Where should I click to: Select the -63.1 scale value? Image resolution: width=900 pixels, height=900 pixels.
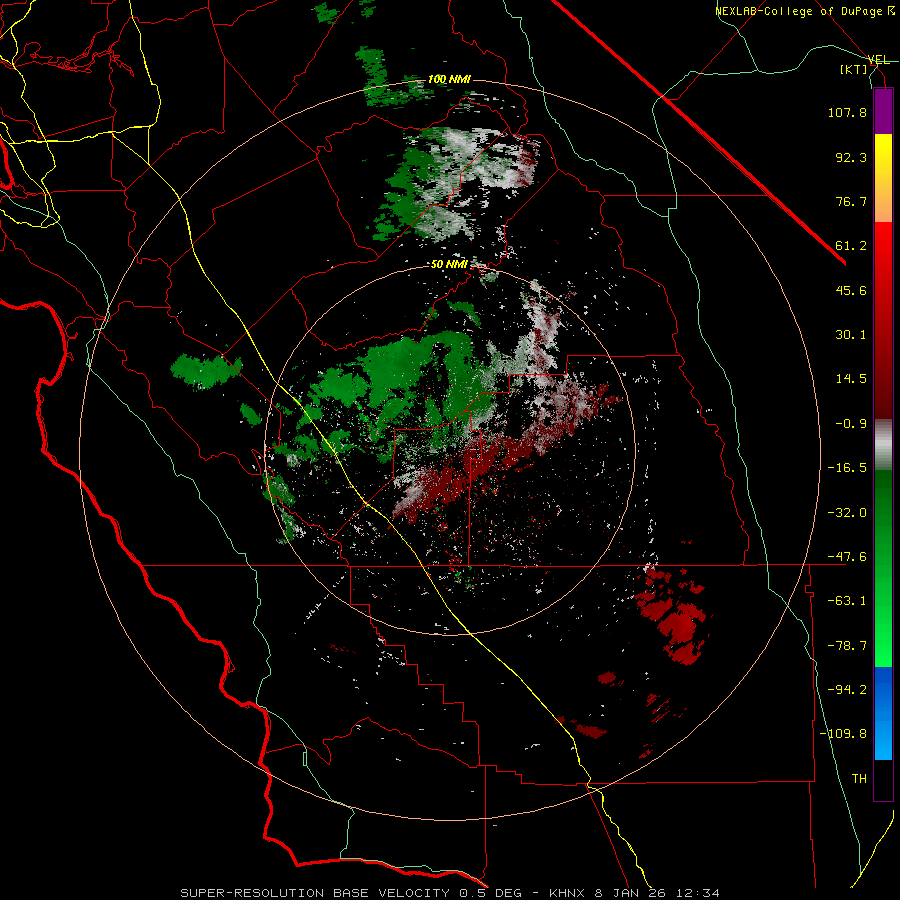847,601
